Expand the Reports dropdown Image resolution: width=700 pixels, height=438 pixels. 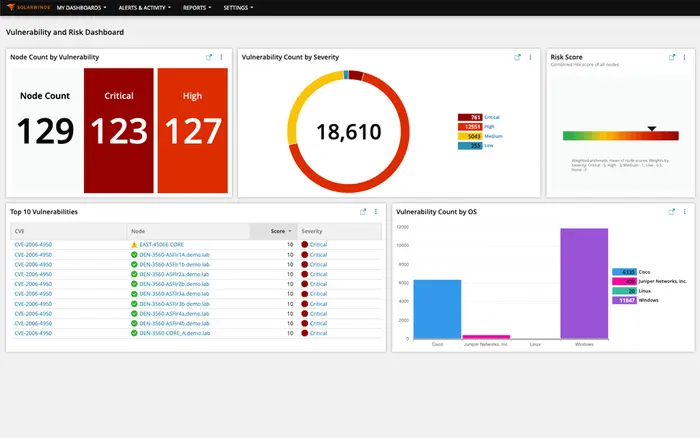click(198, 7)
